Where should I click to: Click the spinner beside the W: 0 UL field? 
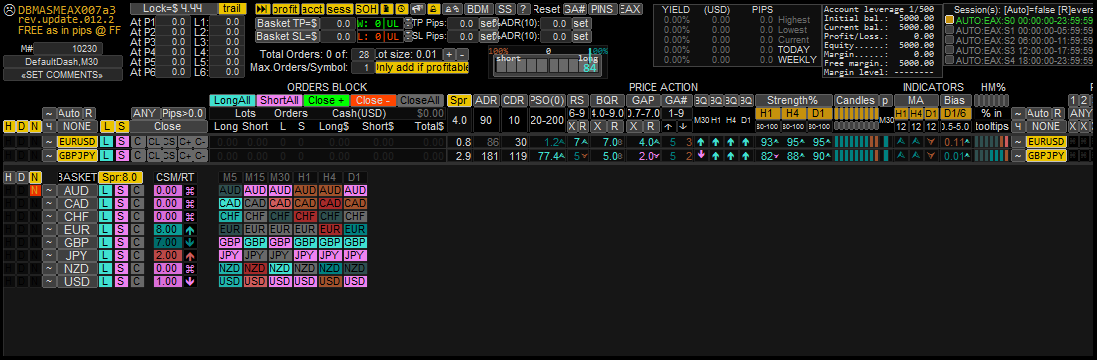point(408,22)
